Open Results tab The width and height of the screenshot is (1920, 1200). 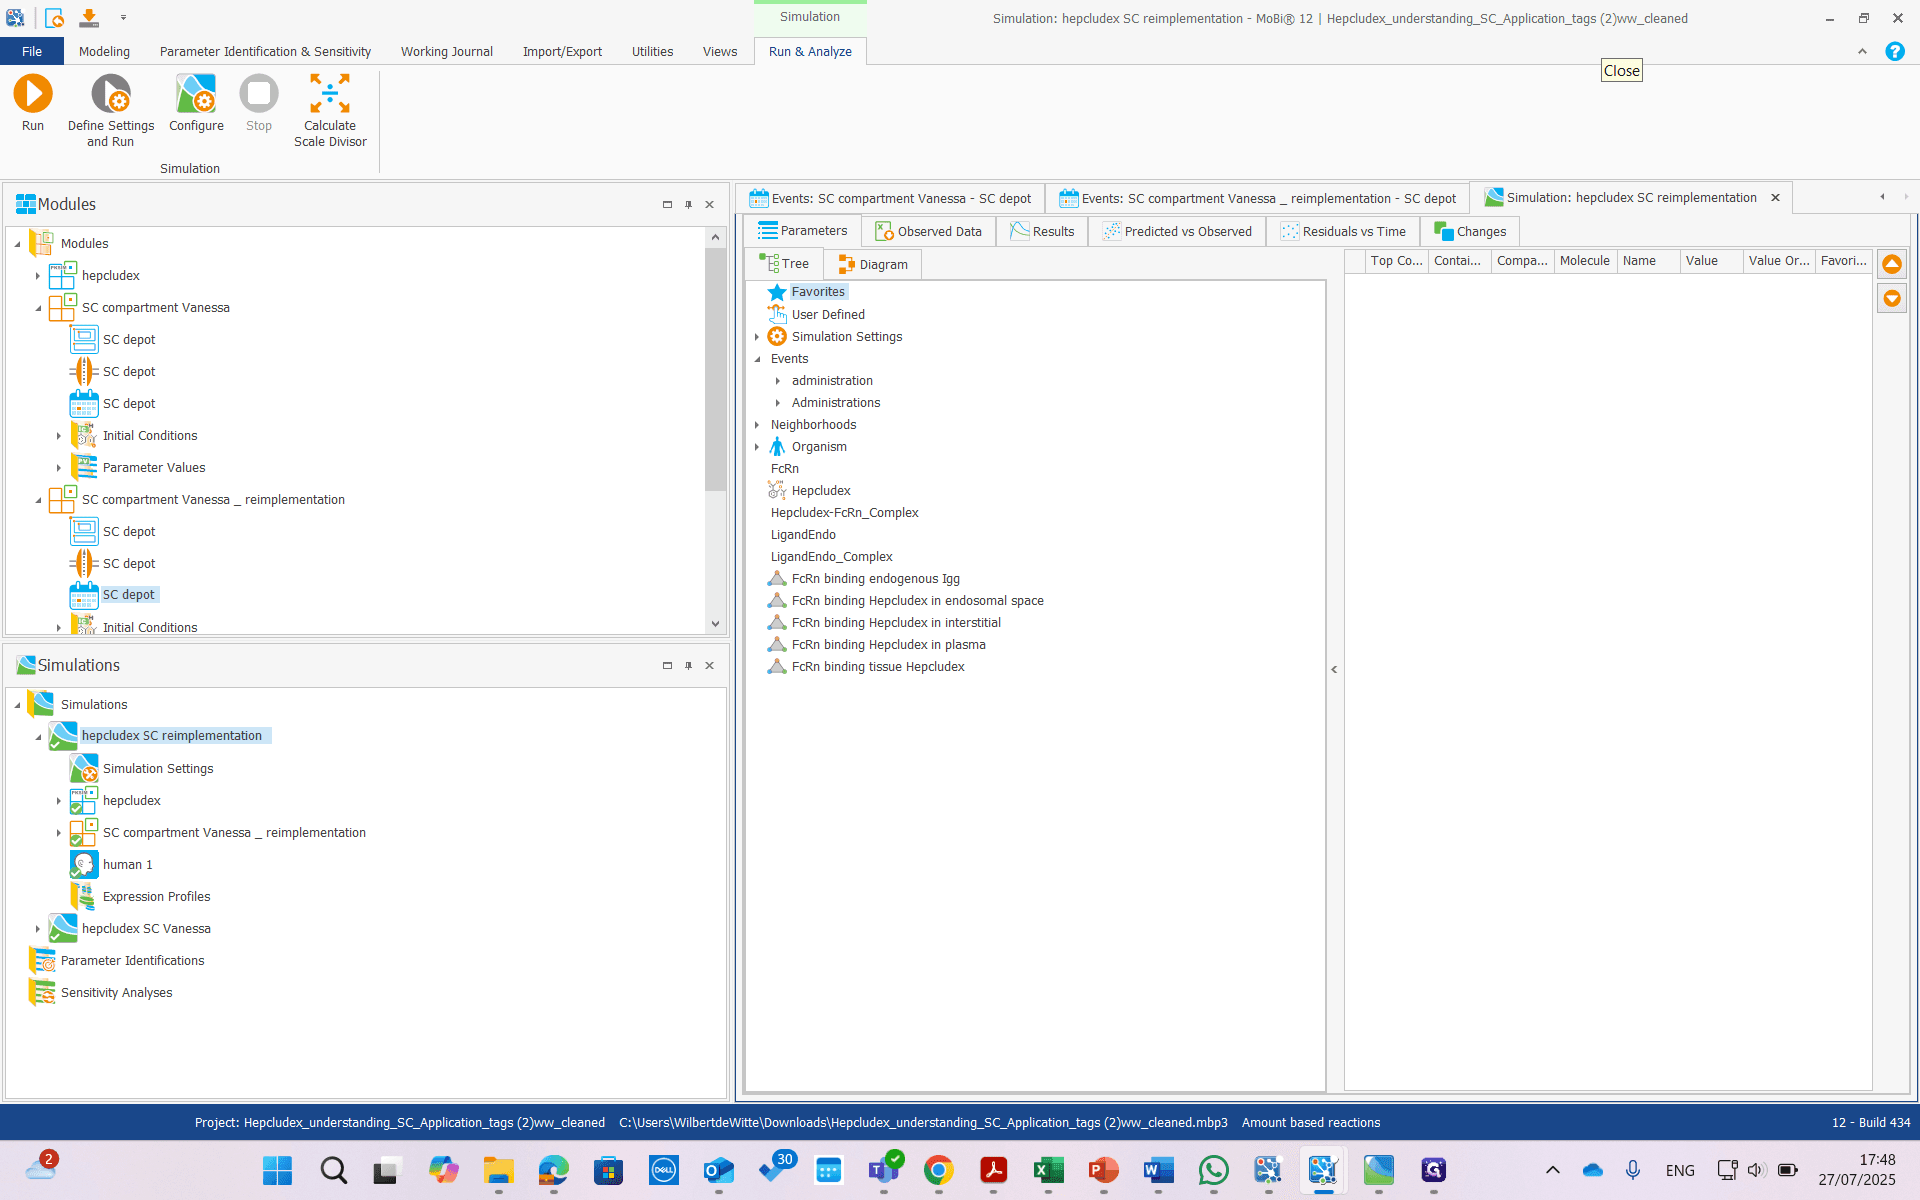tap(1042, 231)
